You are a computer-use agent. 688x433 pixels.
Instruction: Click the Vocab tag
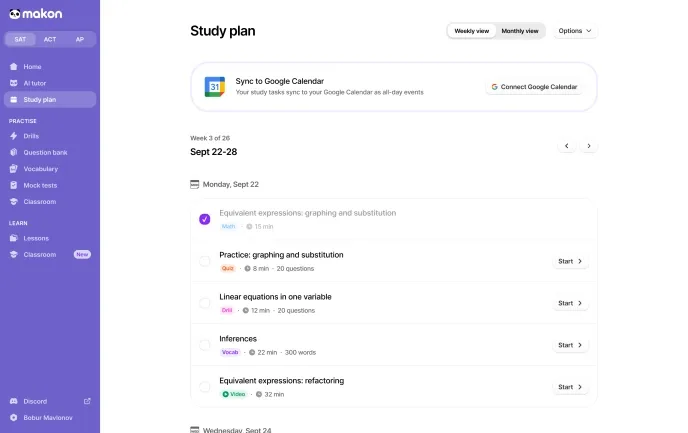pyautogui.click(x=230, y=352)
